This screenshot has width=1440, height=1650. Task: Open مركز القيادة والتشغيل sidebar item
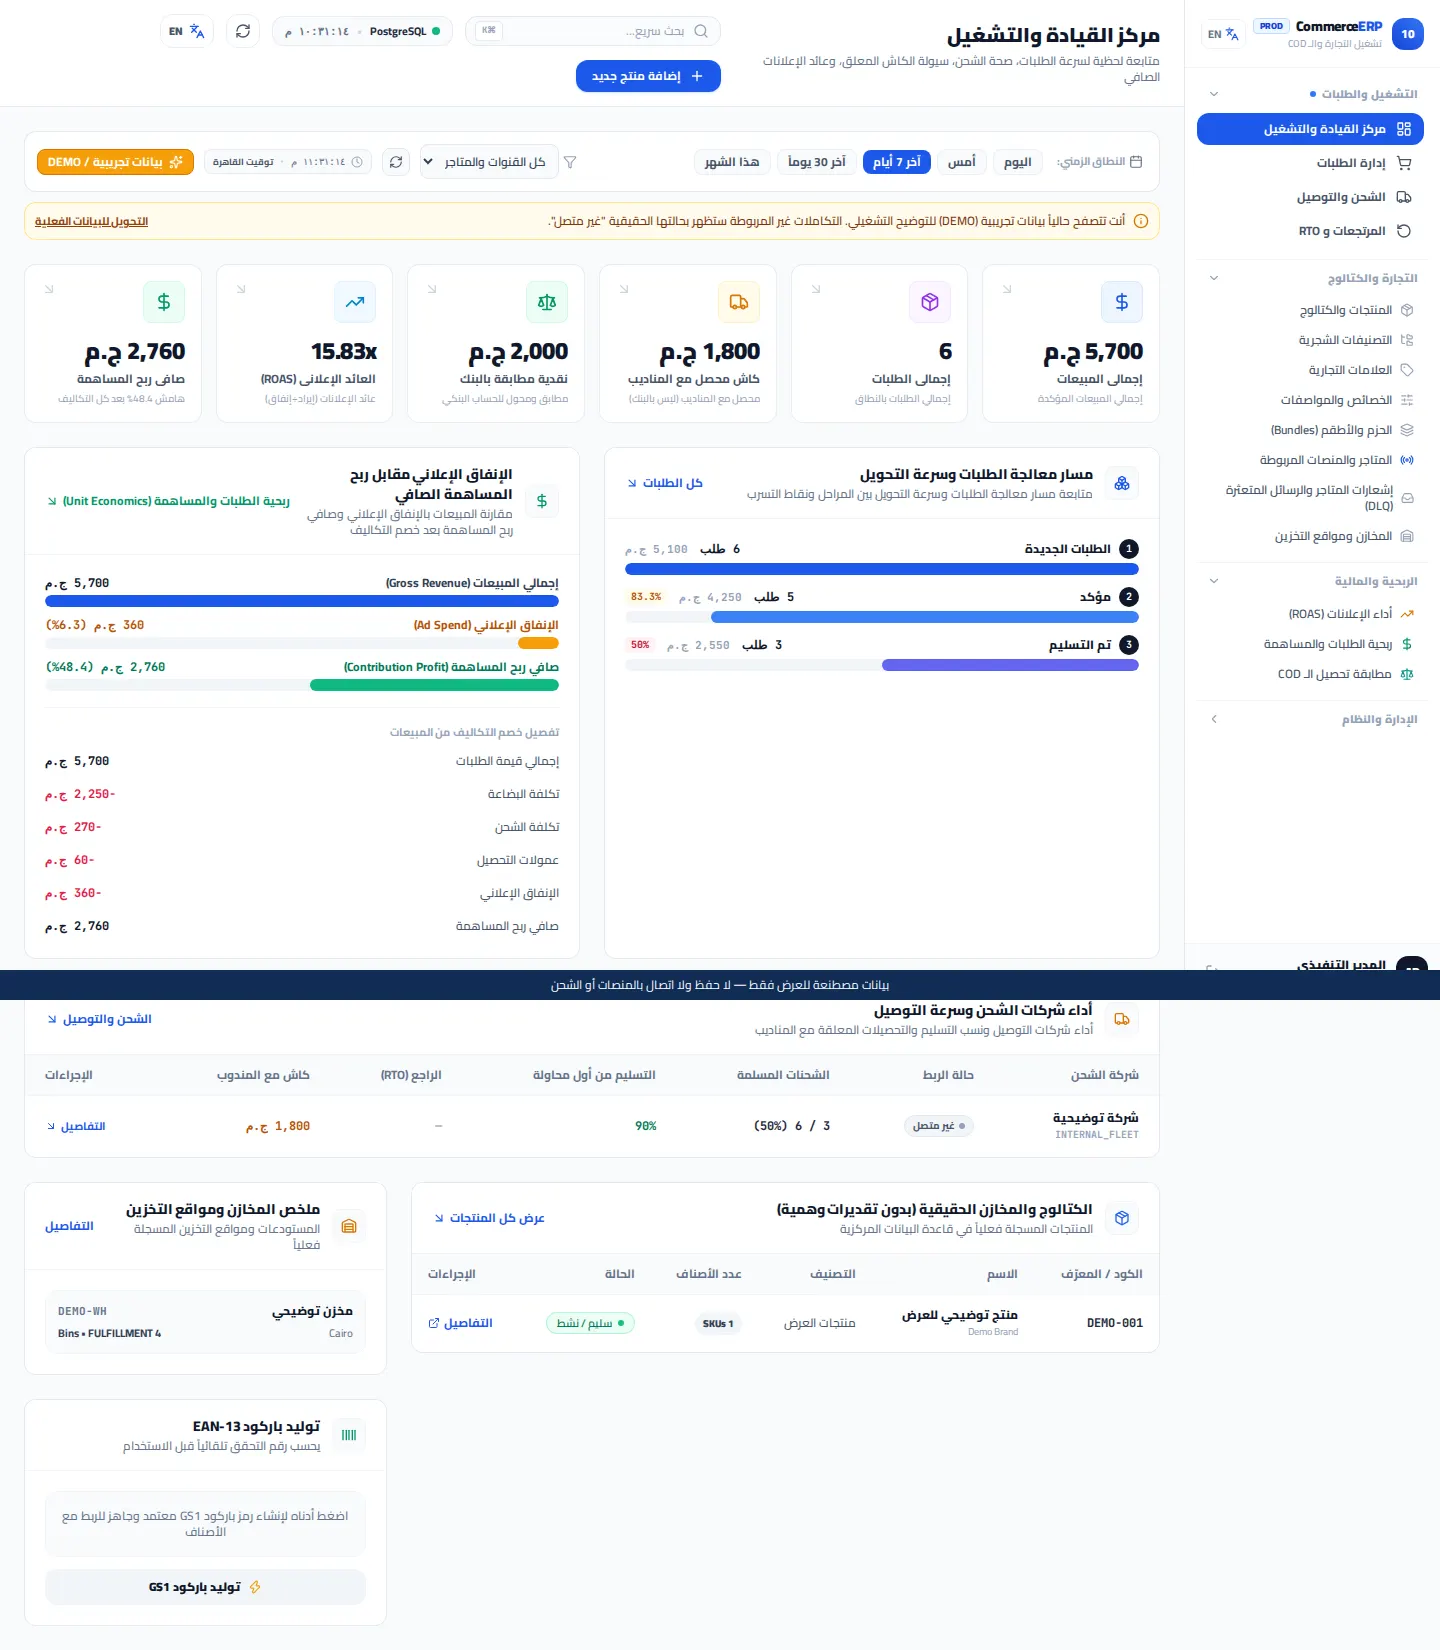click(x=1310, y=129)
